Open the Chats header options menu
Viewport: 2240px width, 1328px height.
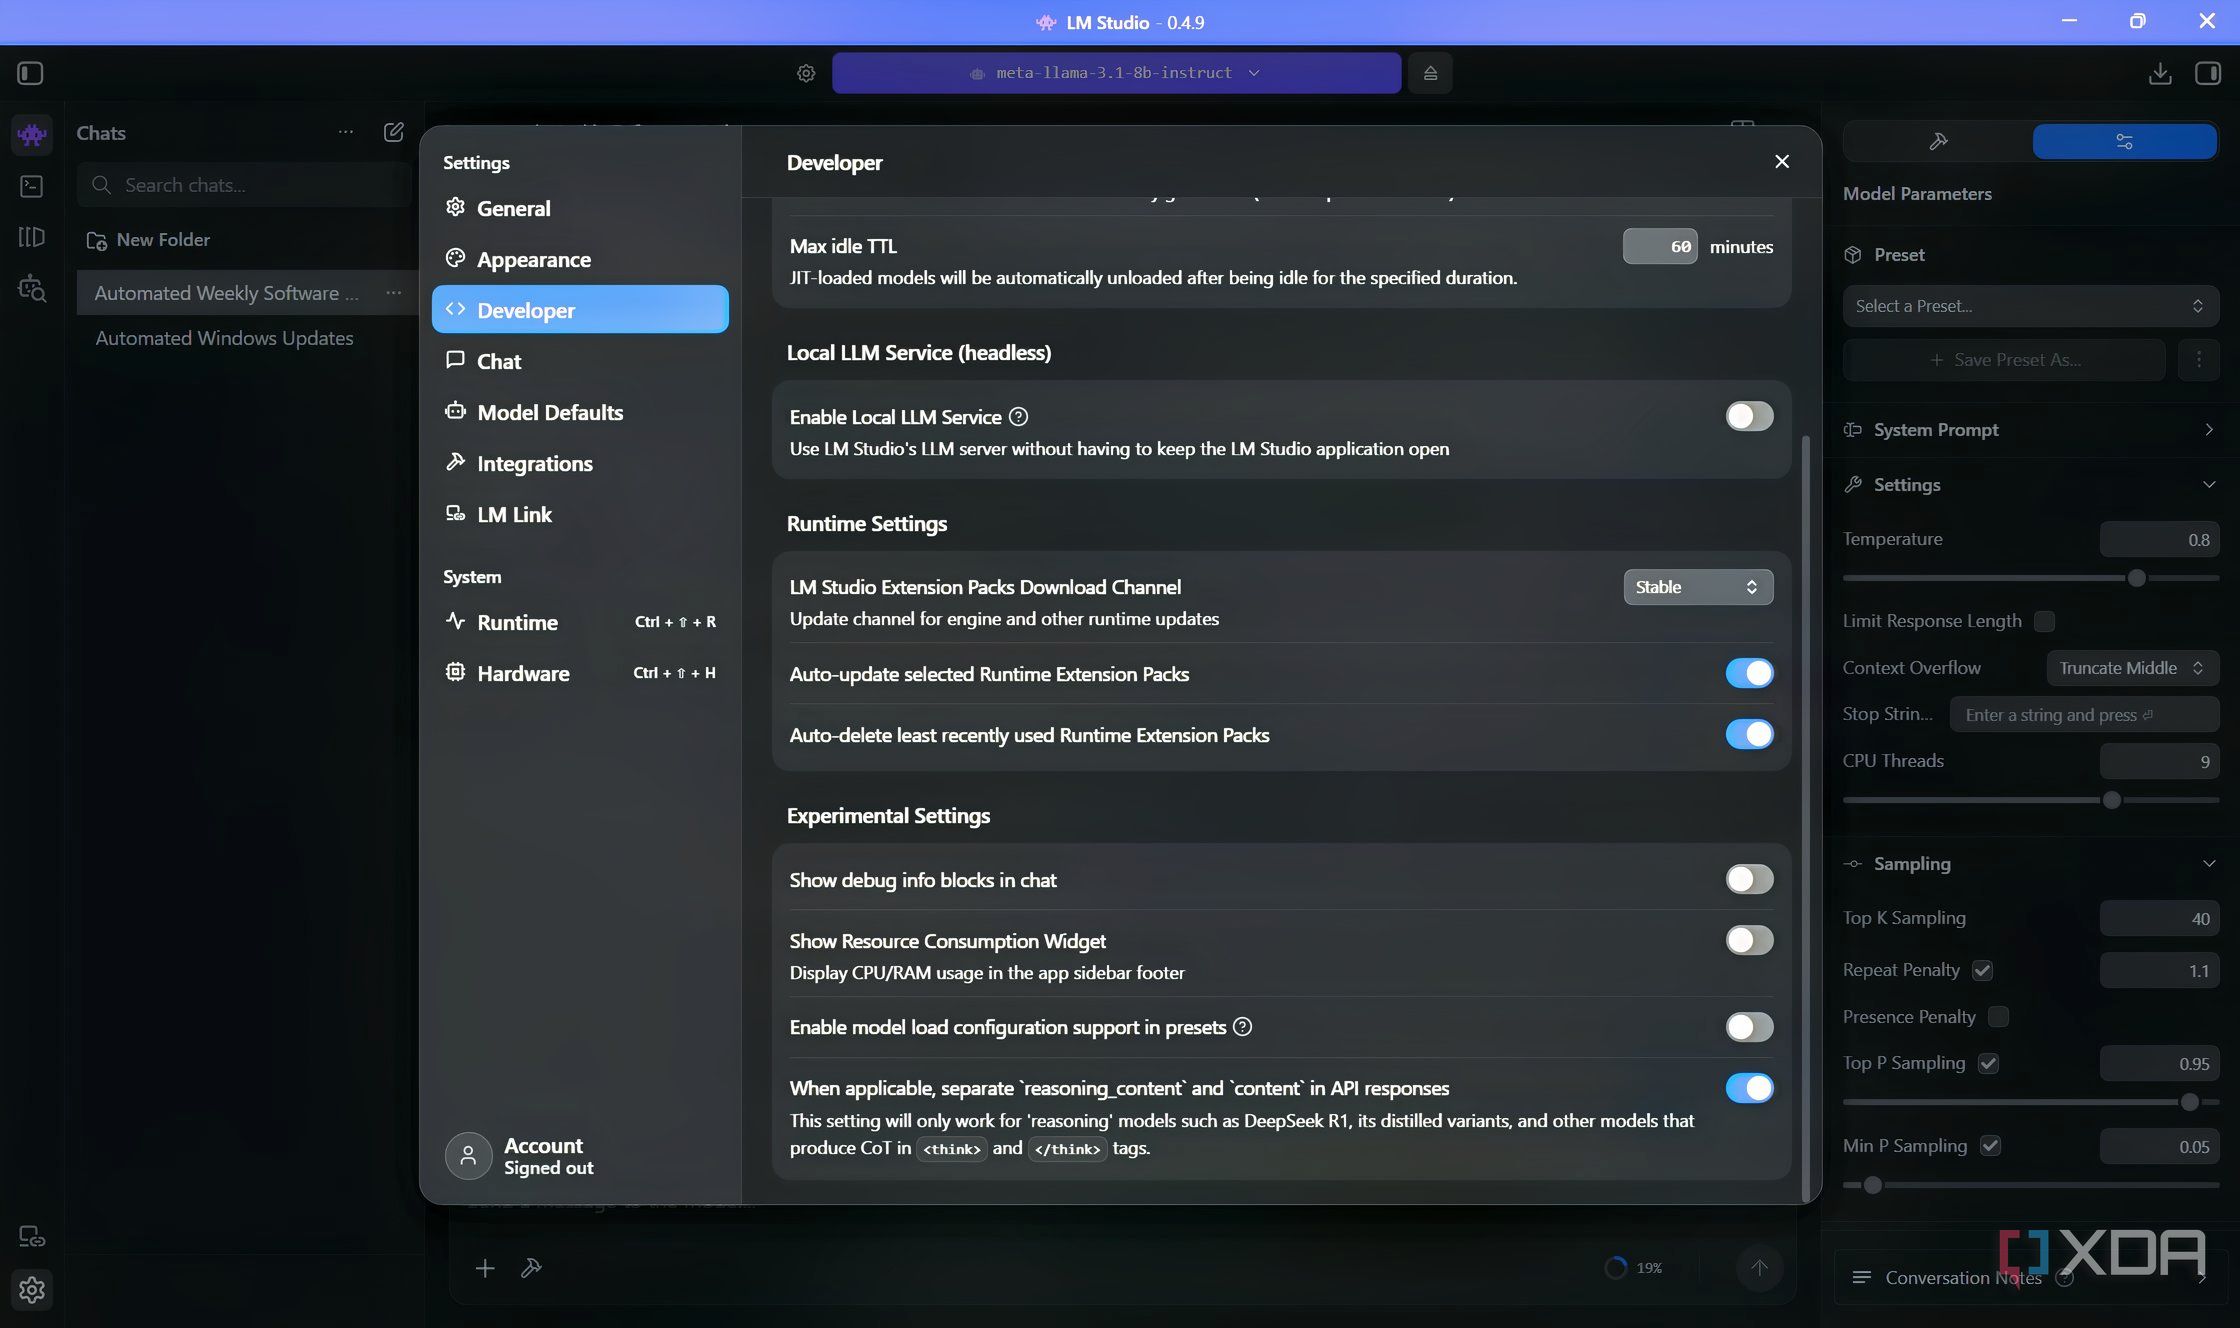point(345,132)
